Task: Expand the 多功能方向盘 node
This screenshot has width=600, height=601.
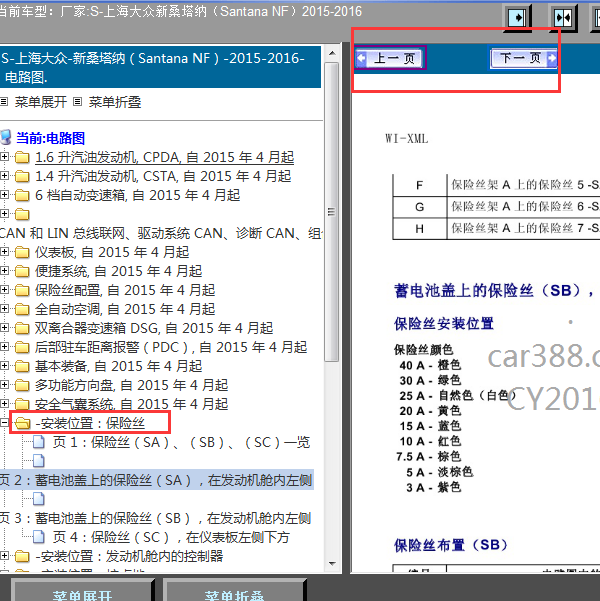Action: point(4,384)
